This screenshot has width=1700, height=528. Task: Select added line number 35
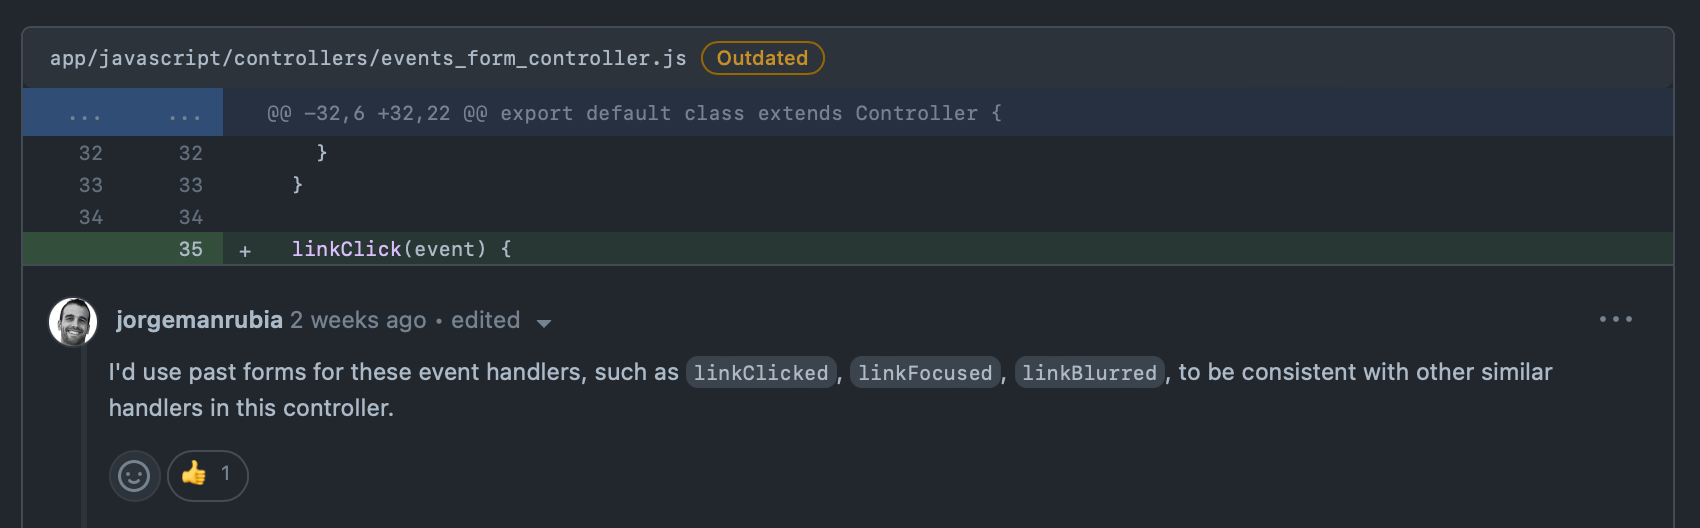tap(190, 249)
